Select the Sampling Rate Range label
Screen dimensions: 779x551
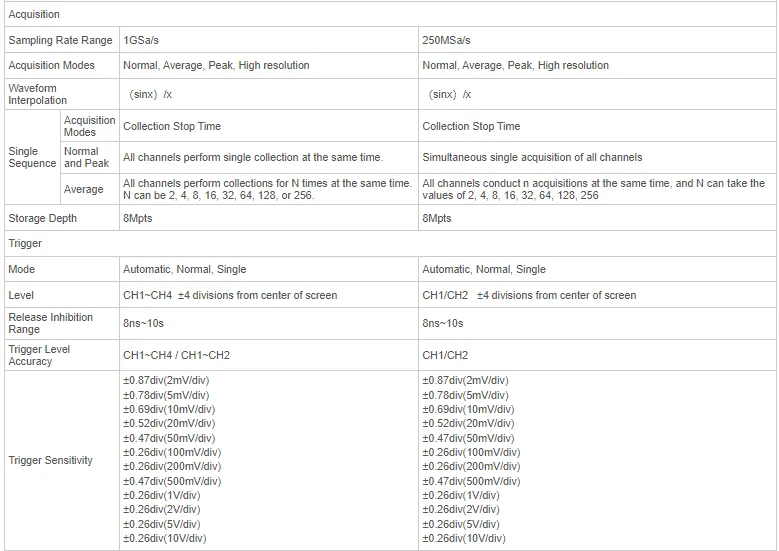tap(60, 40)
